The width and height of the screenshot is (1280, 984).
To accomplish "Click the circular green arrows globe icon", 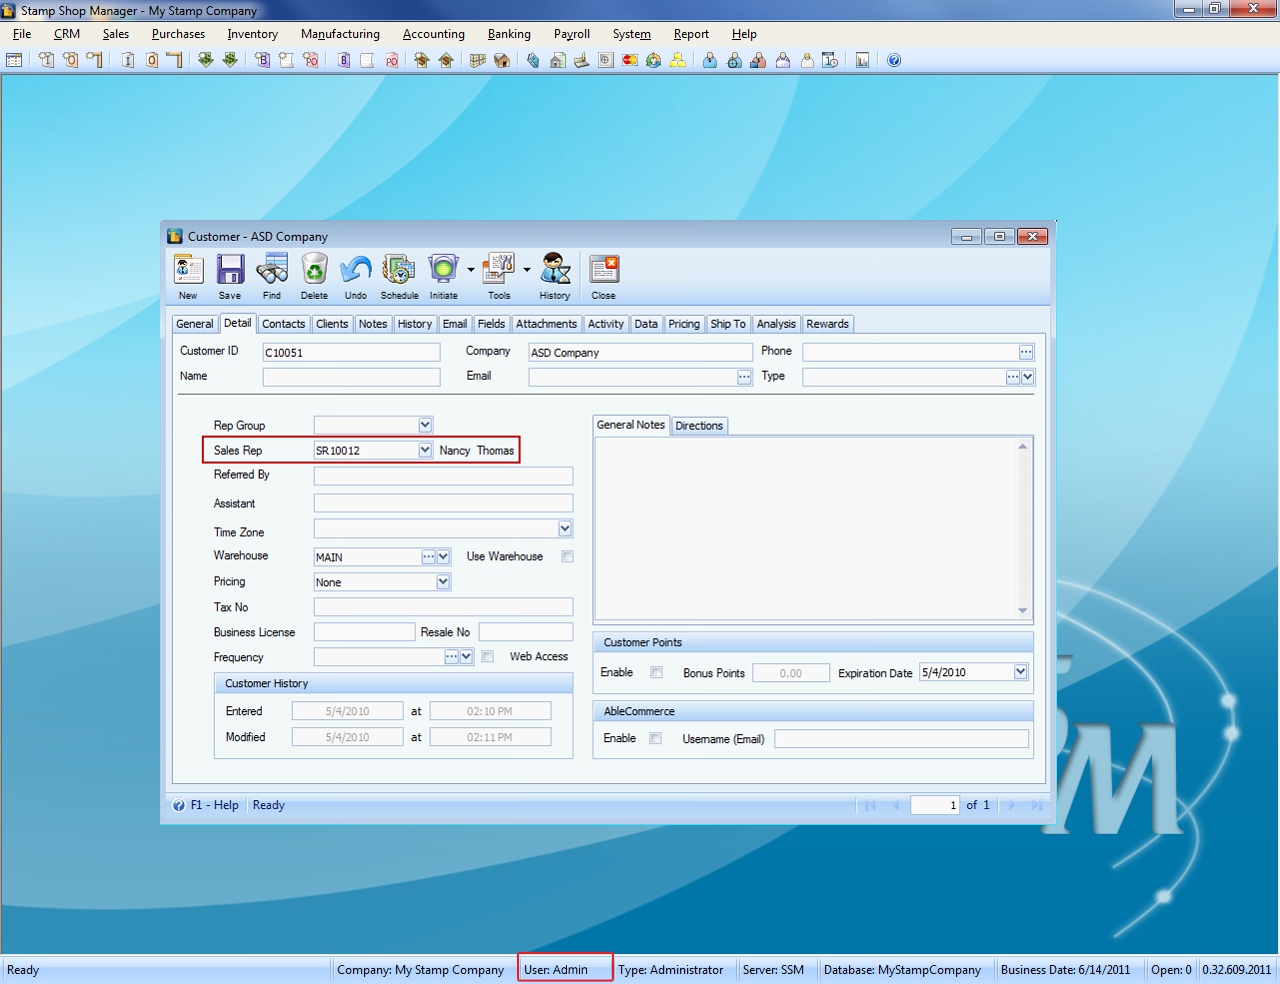I will [x=654, y=60].
